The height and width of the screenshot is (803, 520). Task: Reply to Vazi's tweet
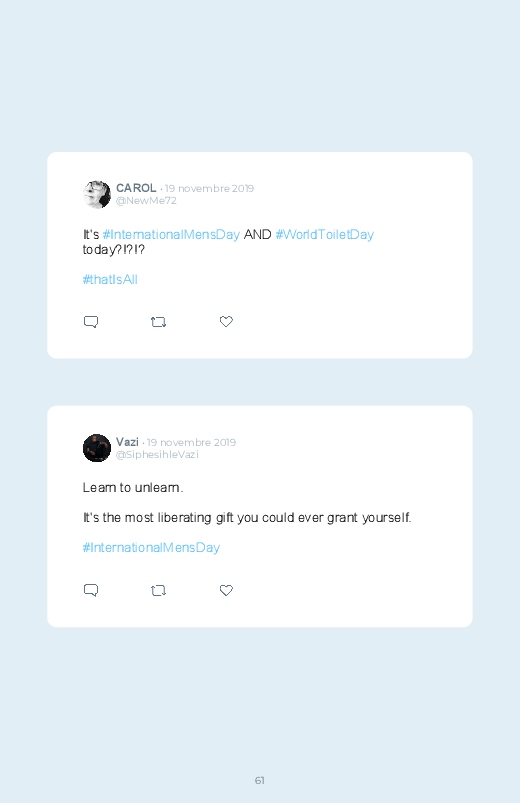(91, 590)
